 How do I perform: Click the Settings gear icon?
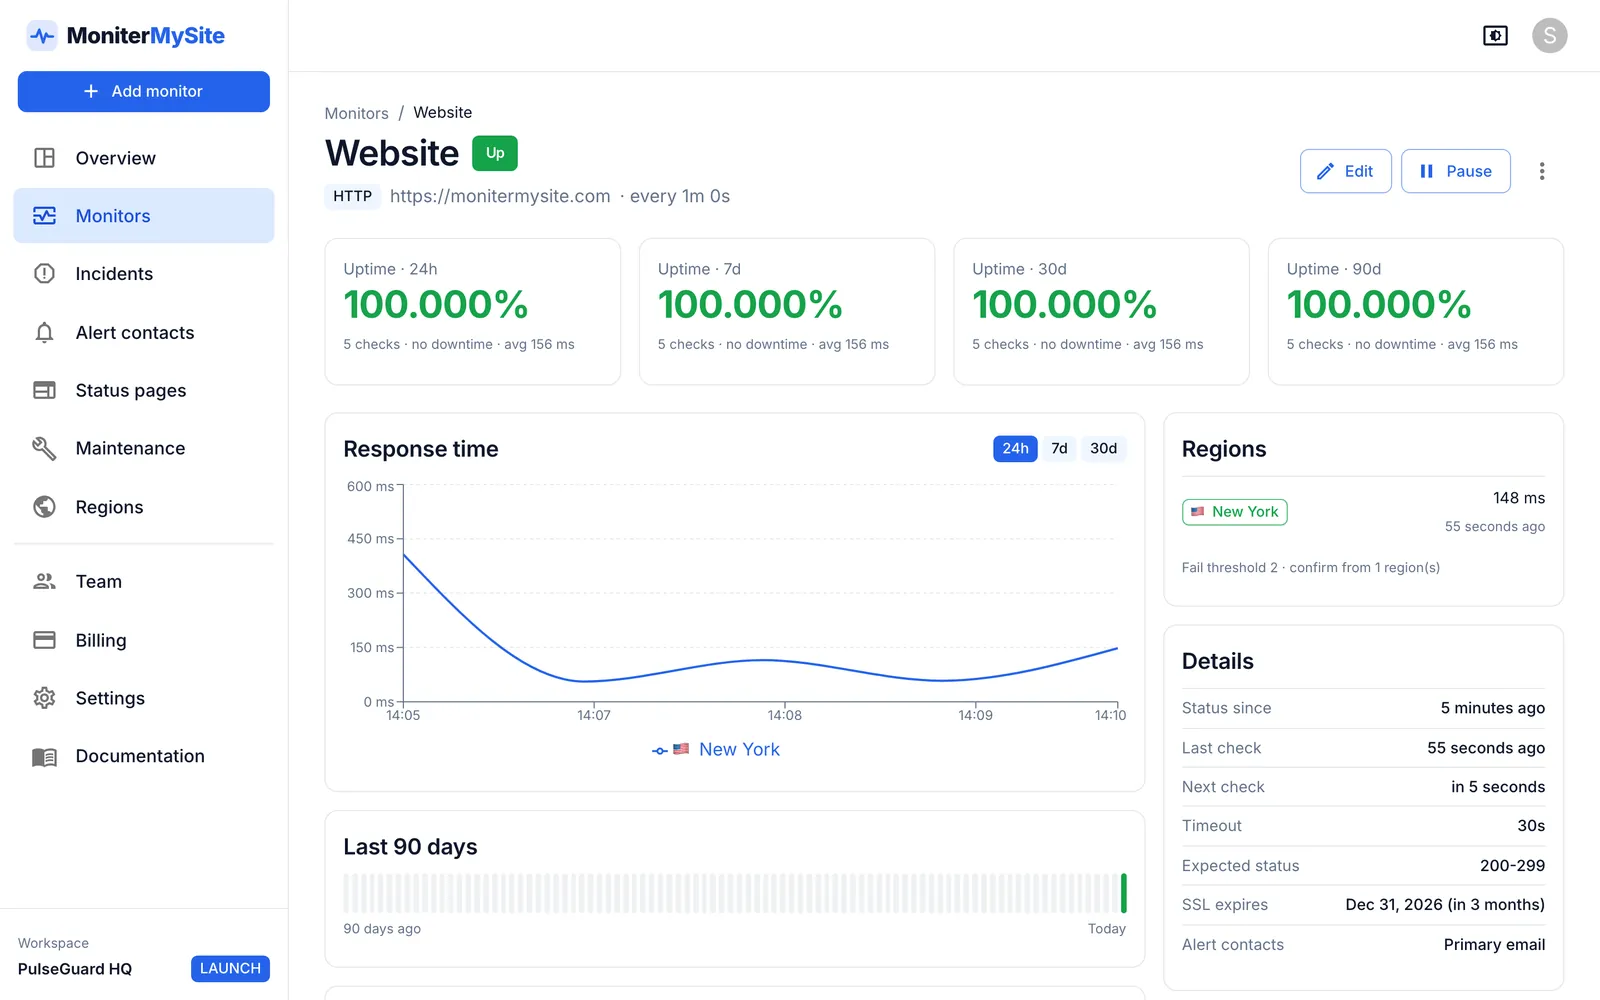44,698
